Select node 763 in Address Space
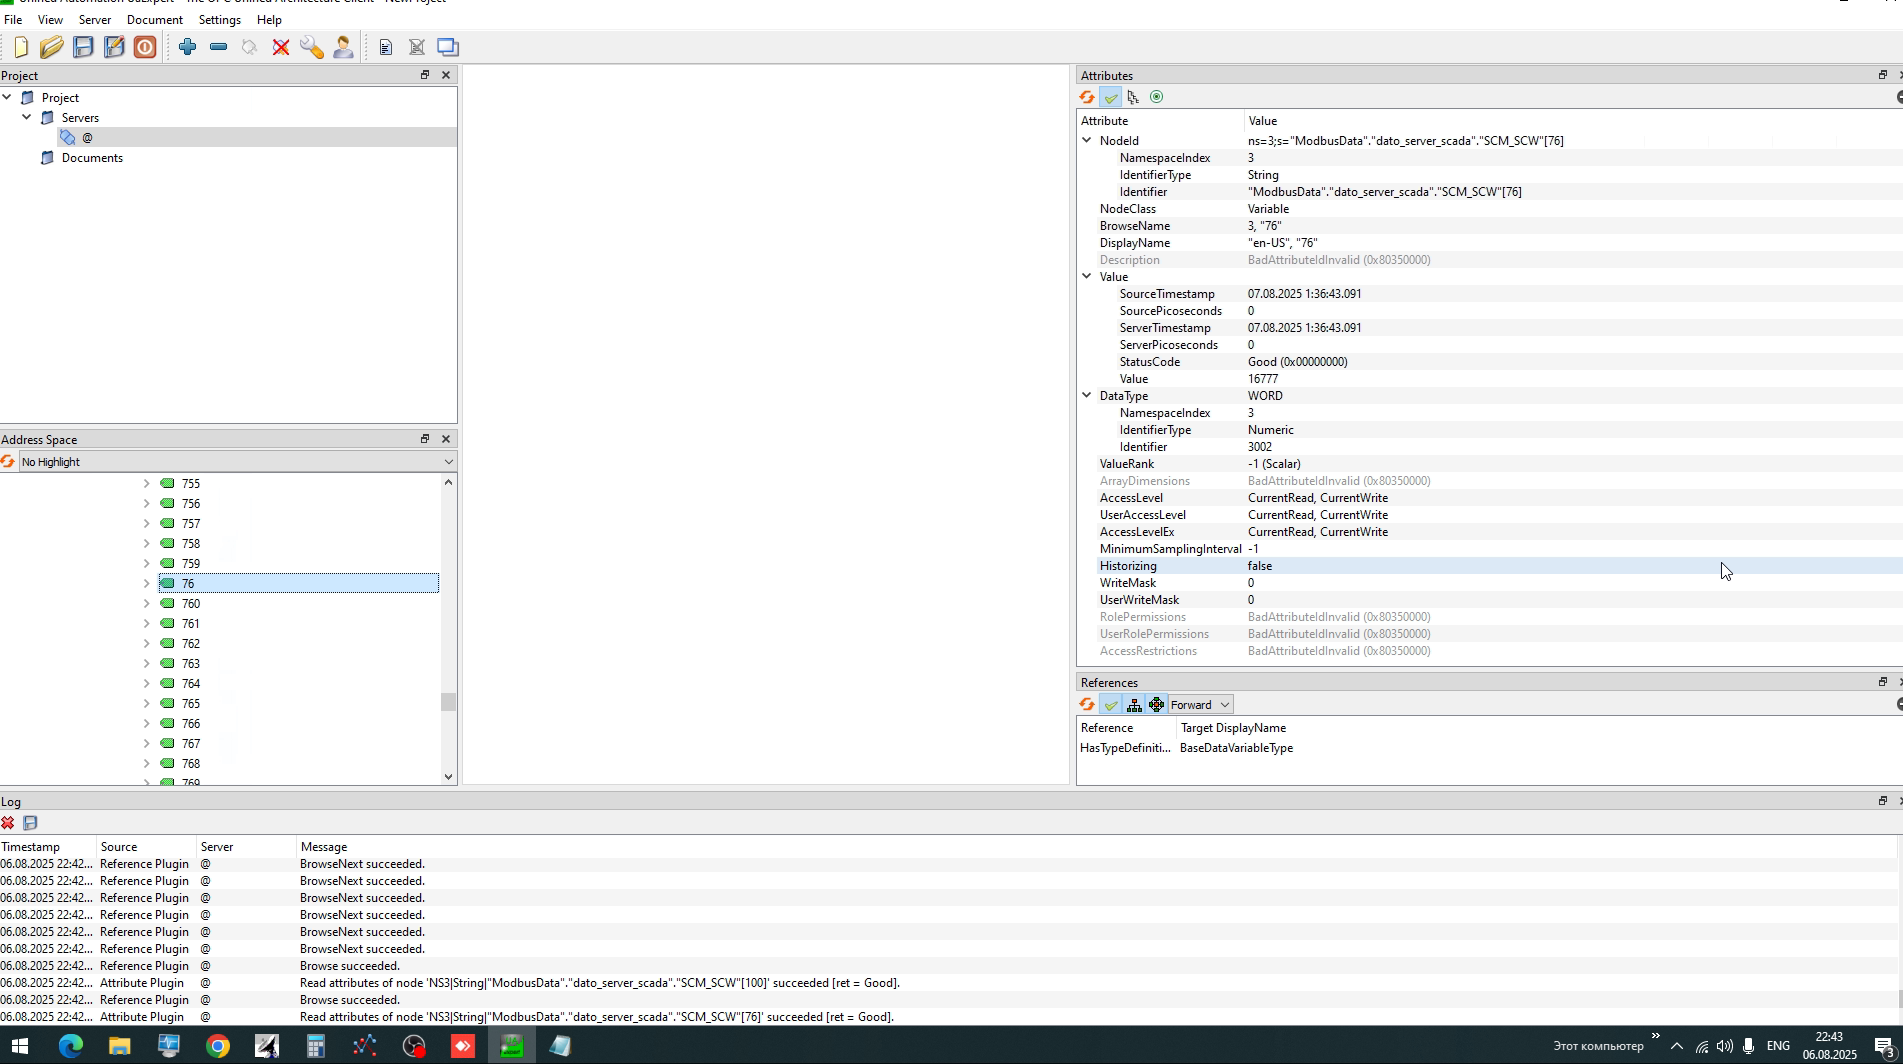Viewport: 1903px width, 1064px height. (x=191, y=664)
